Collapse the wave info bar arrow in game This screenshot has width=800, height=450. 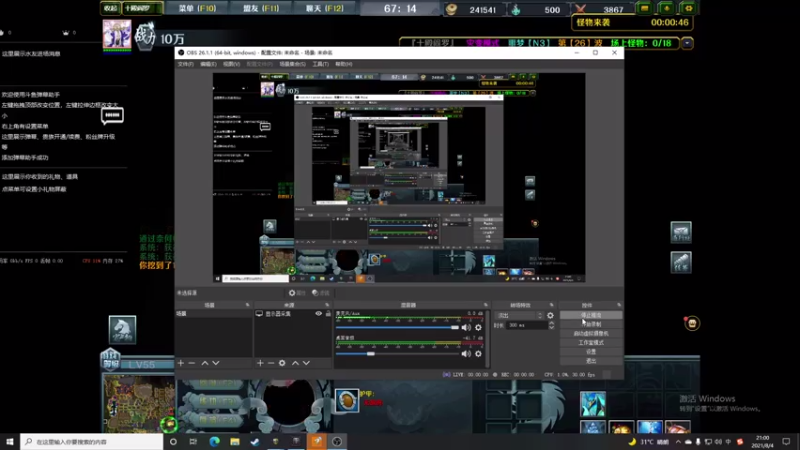(687, 43)
